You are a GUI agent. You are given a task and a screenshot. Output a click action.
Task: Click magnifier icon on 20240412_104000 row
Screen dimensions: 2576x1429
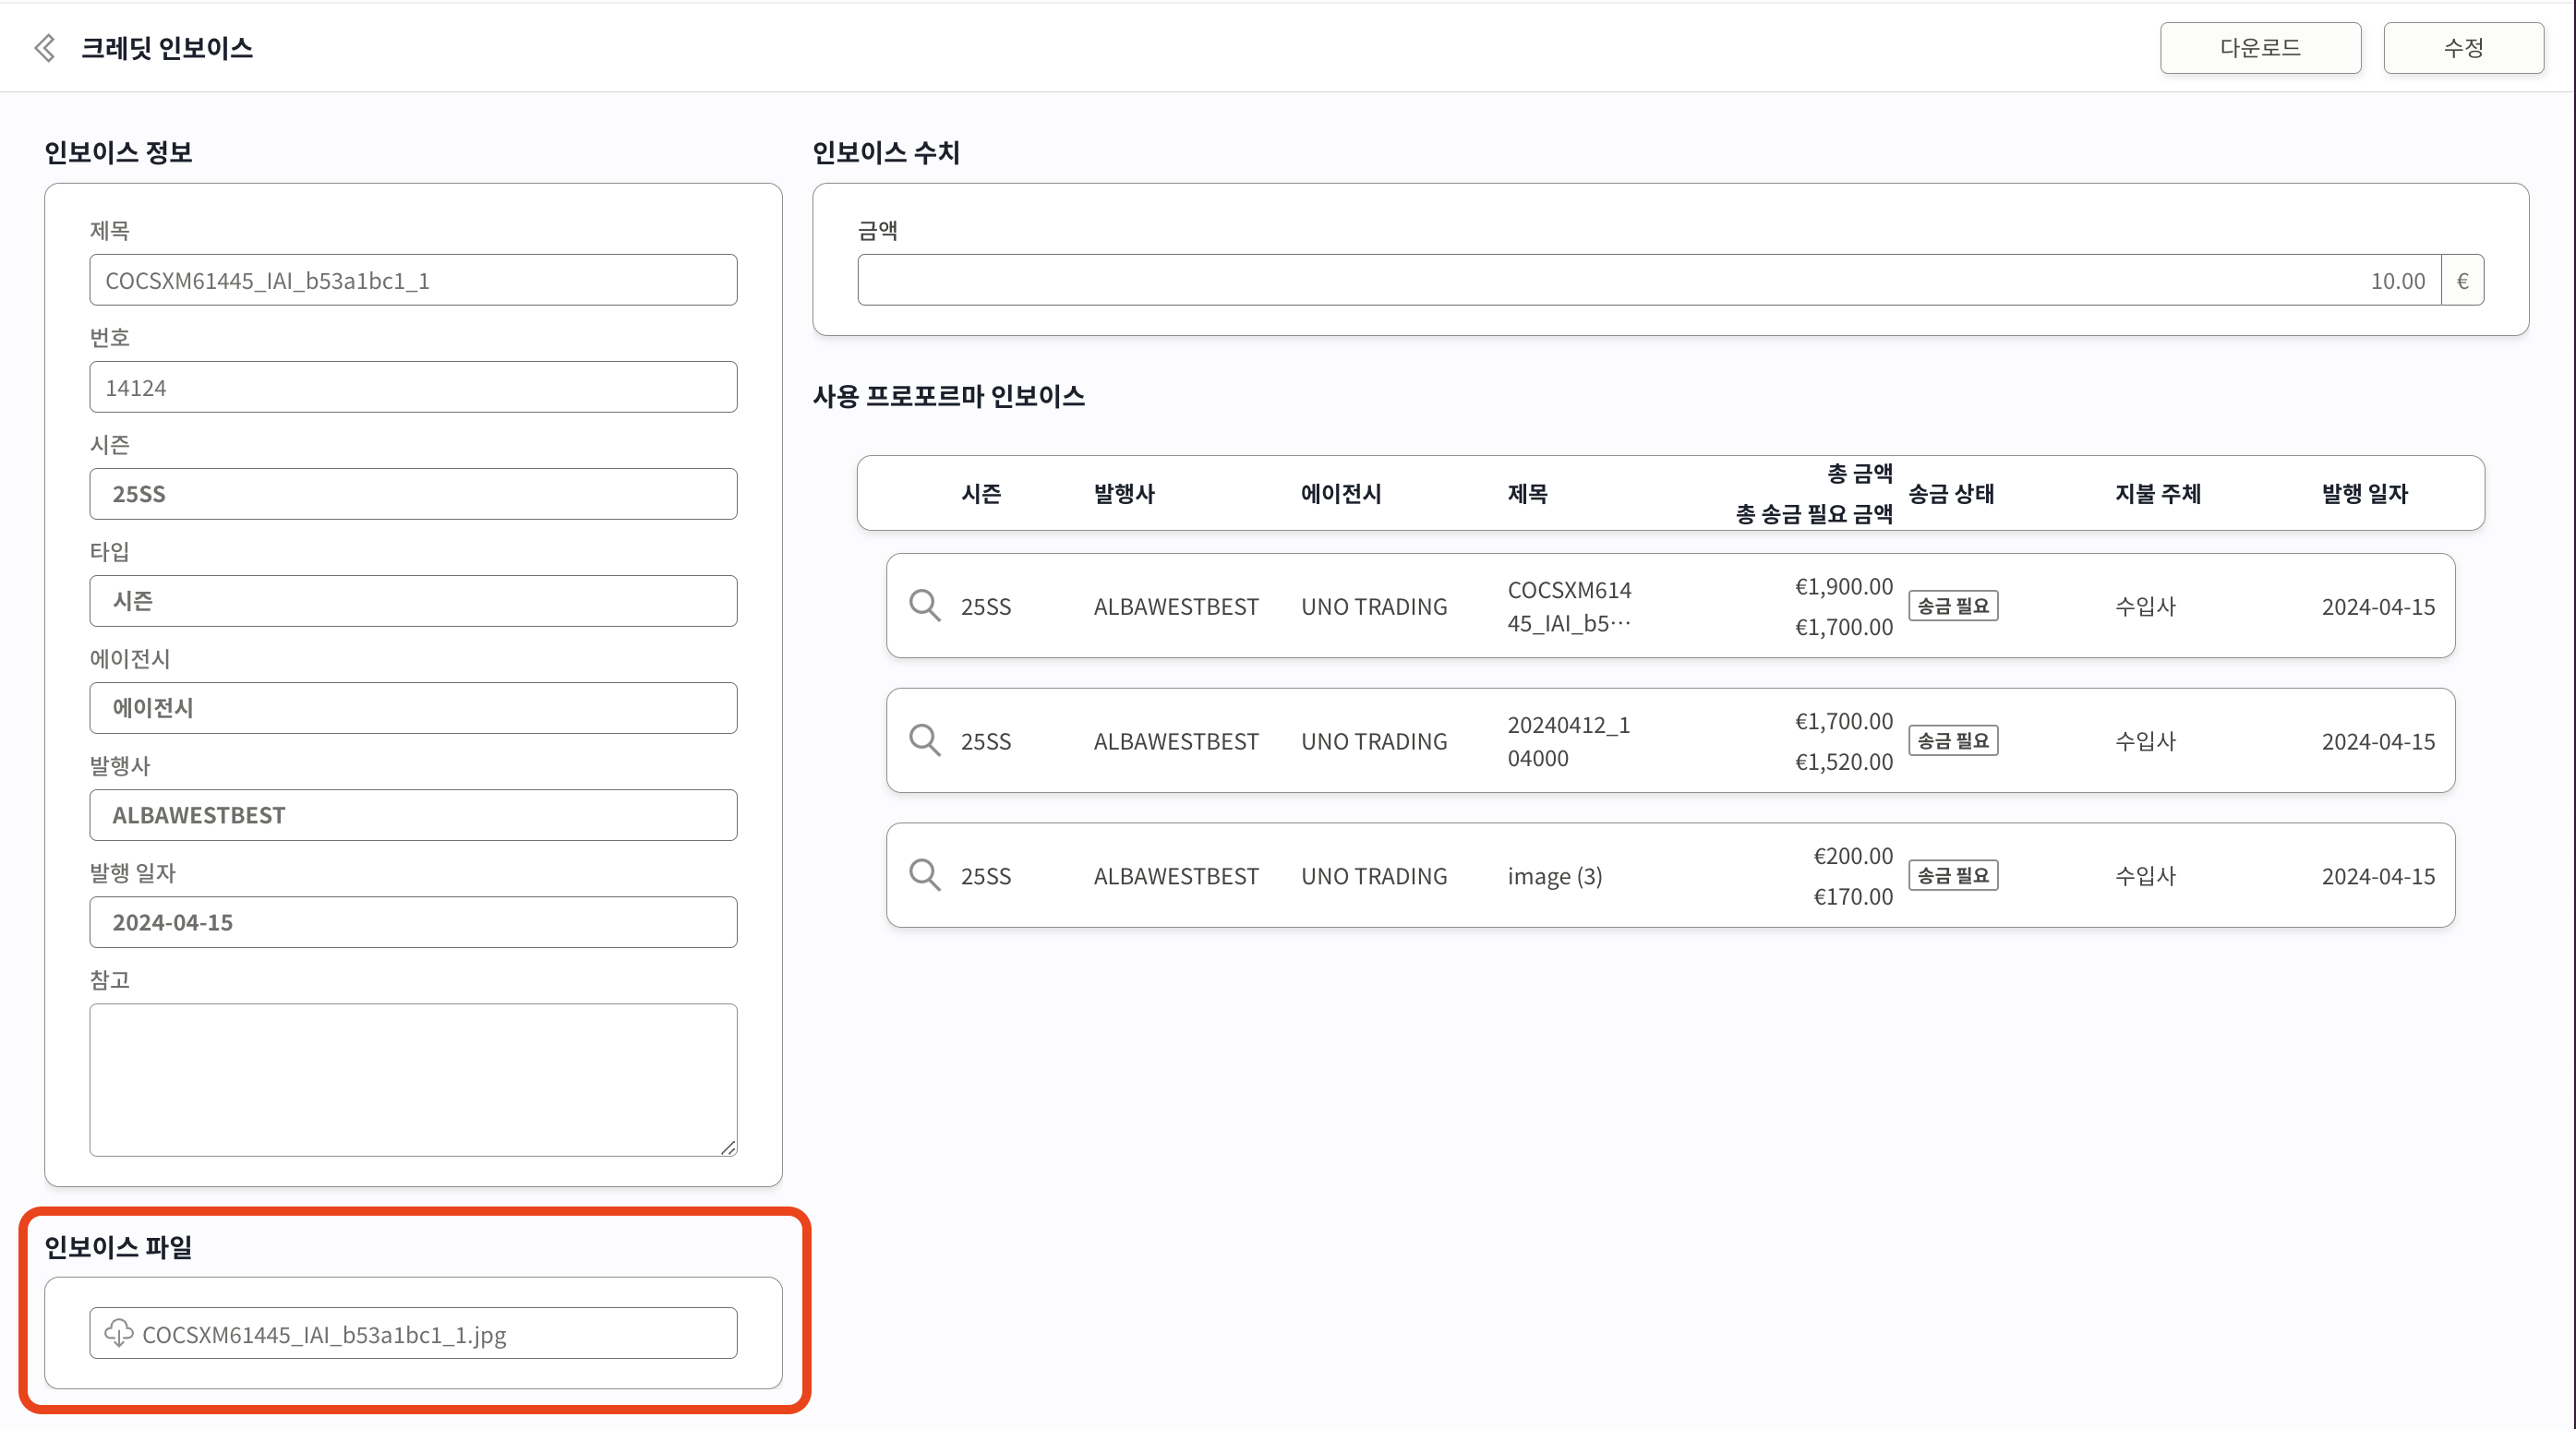(924, 741)
